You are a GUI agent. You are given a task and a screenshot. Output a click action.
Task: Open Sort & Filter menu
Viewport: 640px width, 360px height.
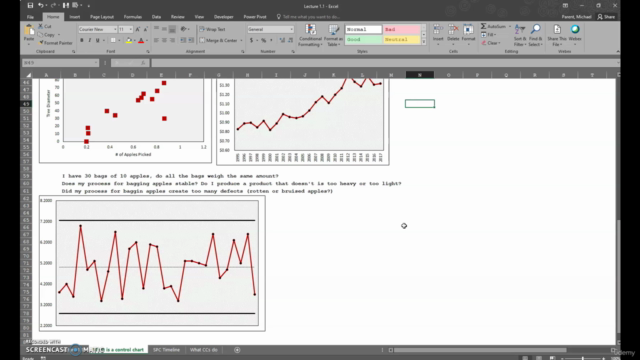click(520, 35)
